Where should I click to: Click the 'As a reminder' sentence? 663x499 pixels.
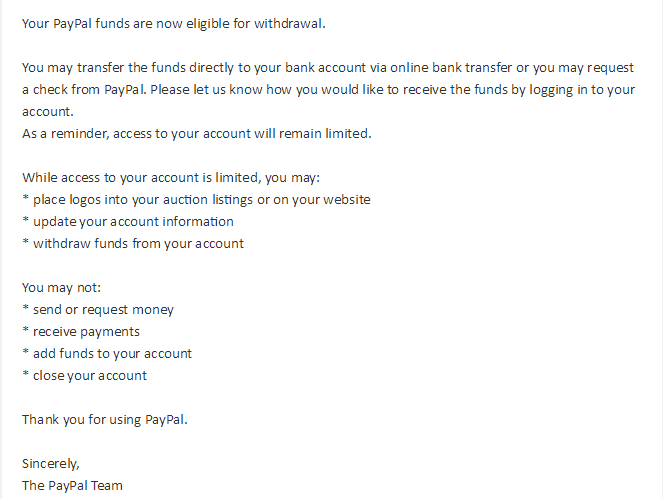click(197, 133)
